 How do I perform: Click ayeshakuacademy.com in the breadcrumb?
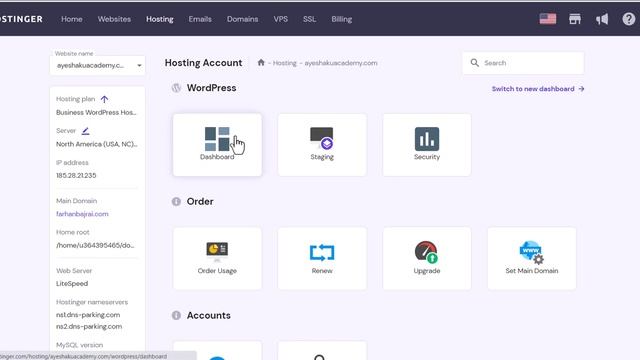tap(341, 63)
